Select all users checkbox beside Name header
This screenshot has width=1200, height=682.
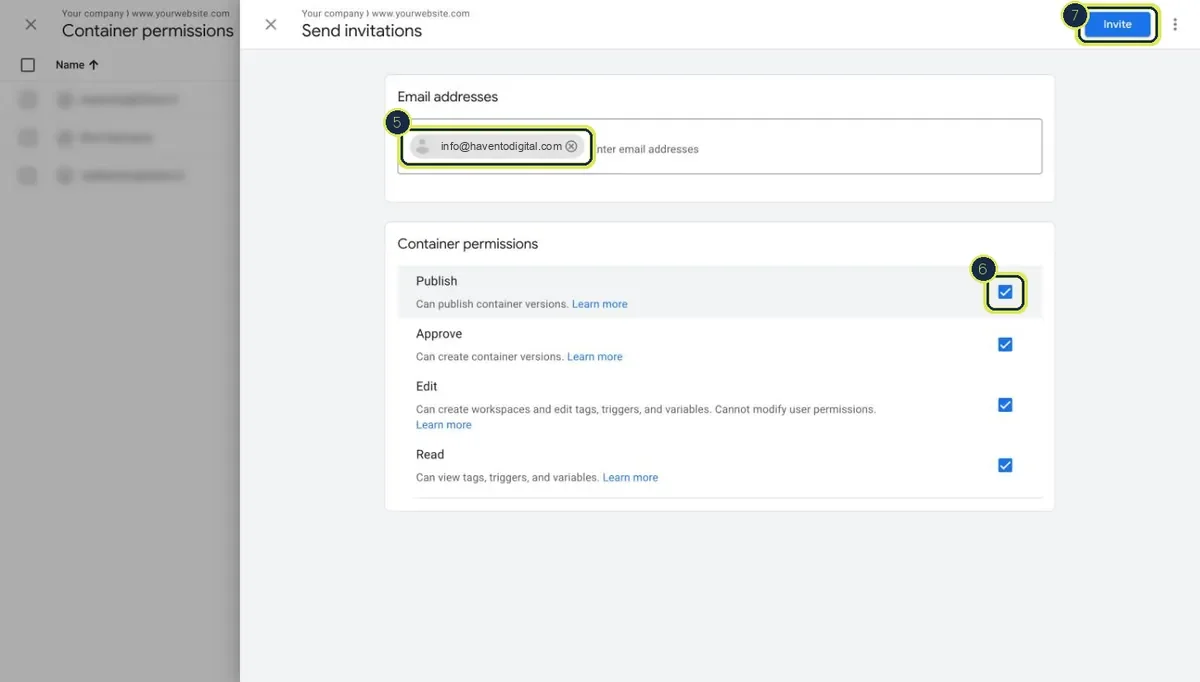28,65
